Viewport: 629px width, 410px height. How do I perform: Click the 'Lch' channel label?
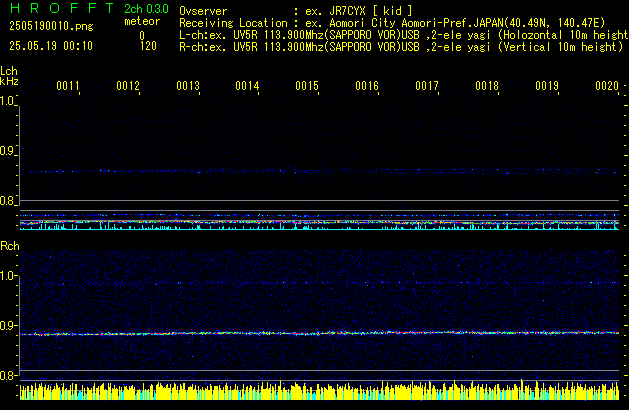[x=9, y=71]
